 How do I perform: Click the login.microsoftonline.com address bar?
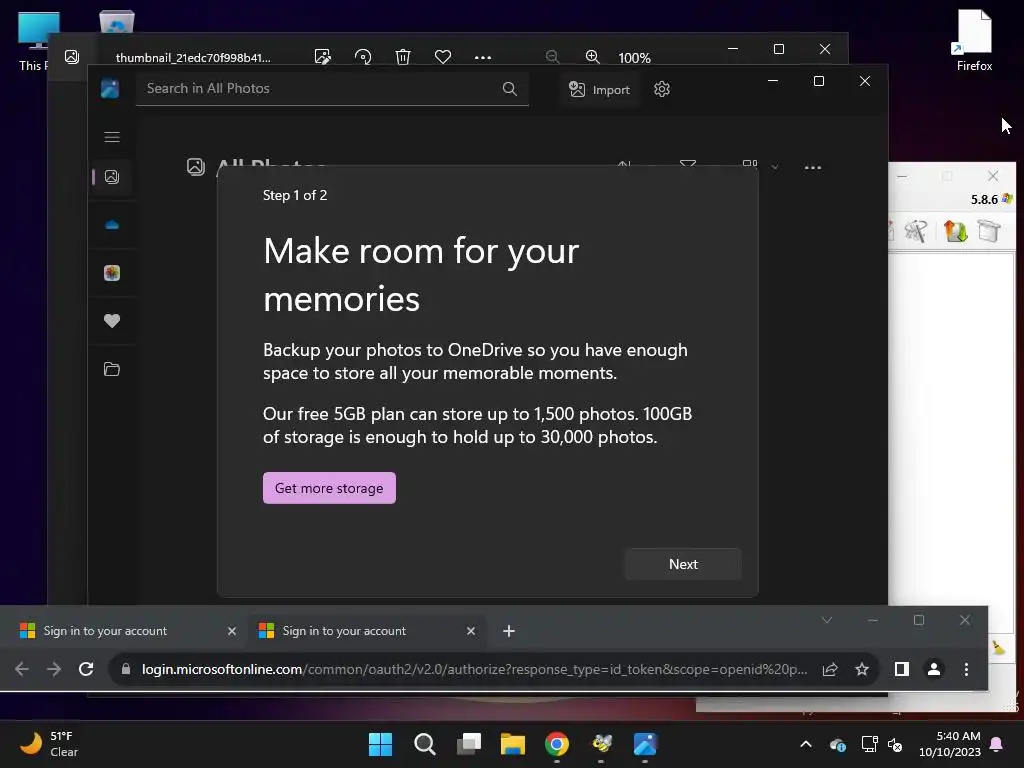point(474,669)
